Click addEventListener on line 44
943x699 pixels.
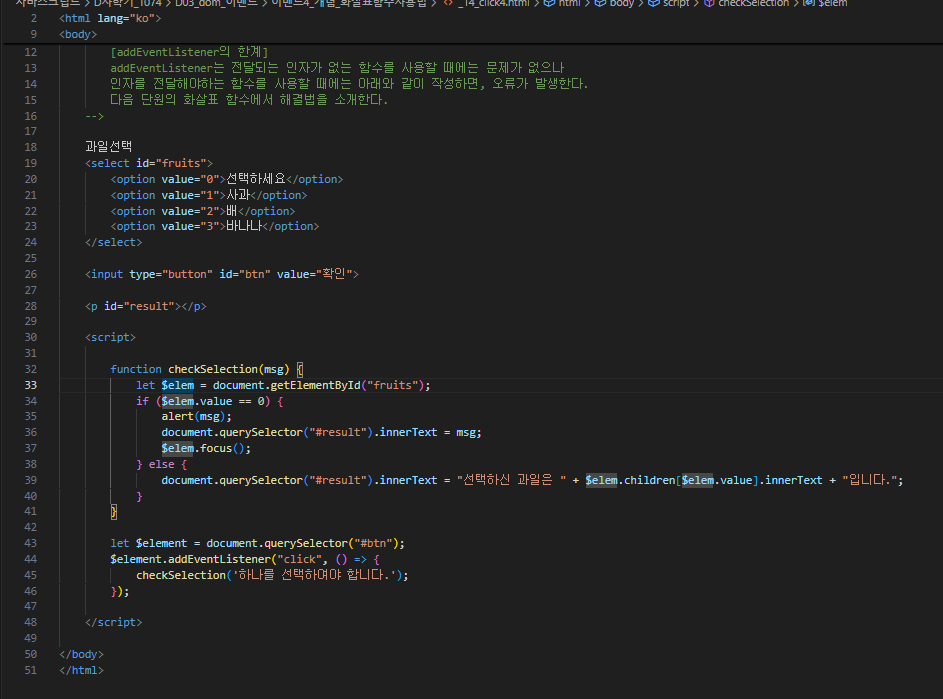tap(220, 559)
